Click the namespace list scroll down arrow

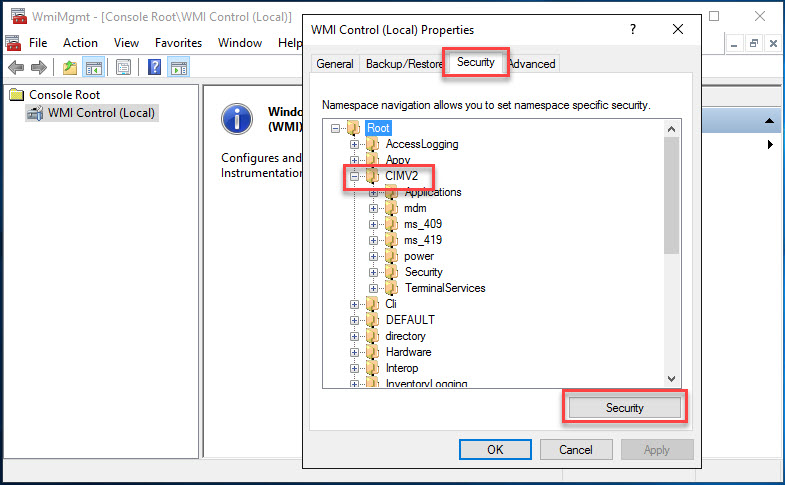click(672, 379)
